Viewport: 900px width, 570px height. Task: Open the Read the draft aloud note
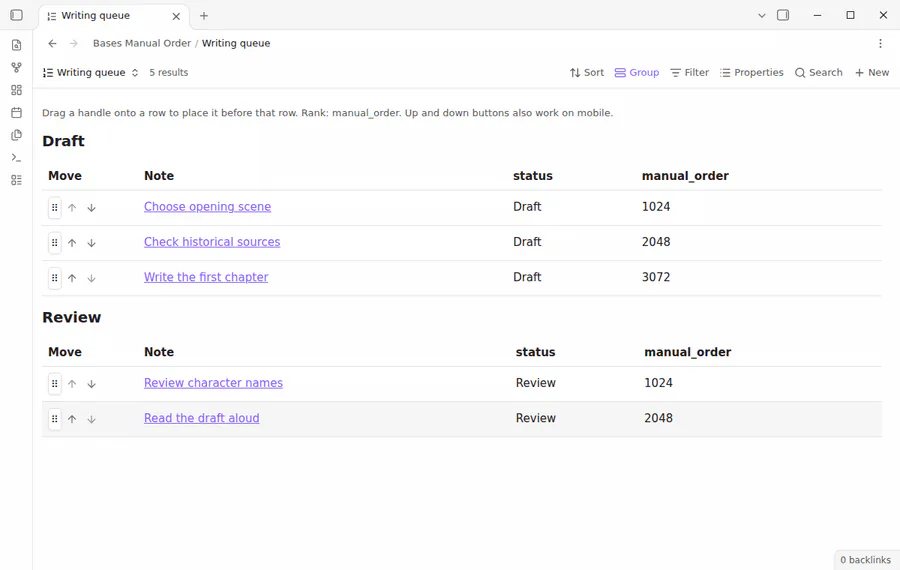(x=201, y=418)
